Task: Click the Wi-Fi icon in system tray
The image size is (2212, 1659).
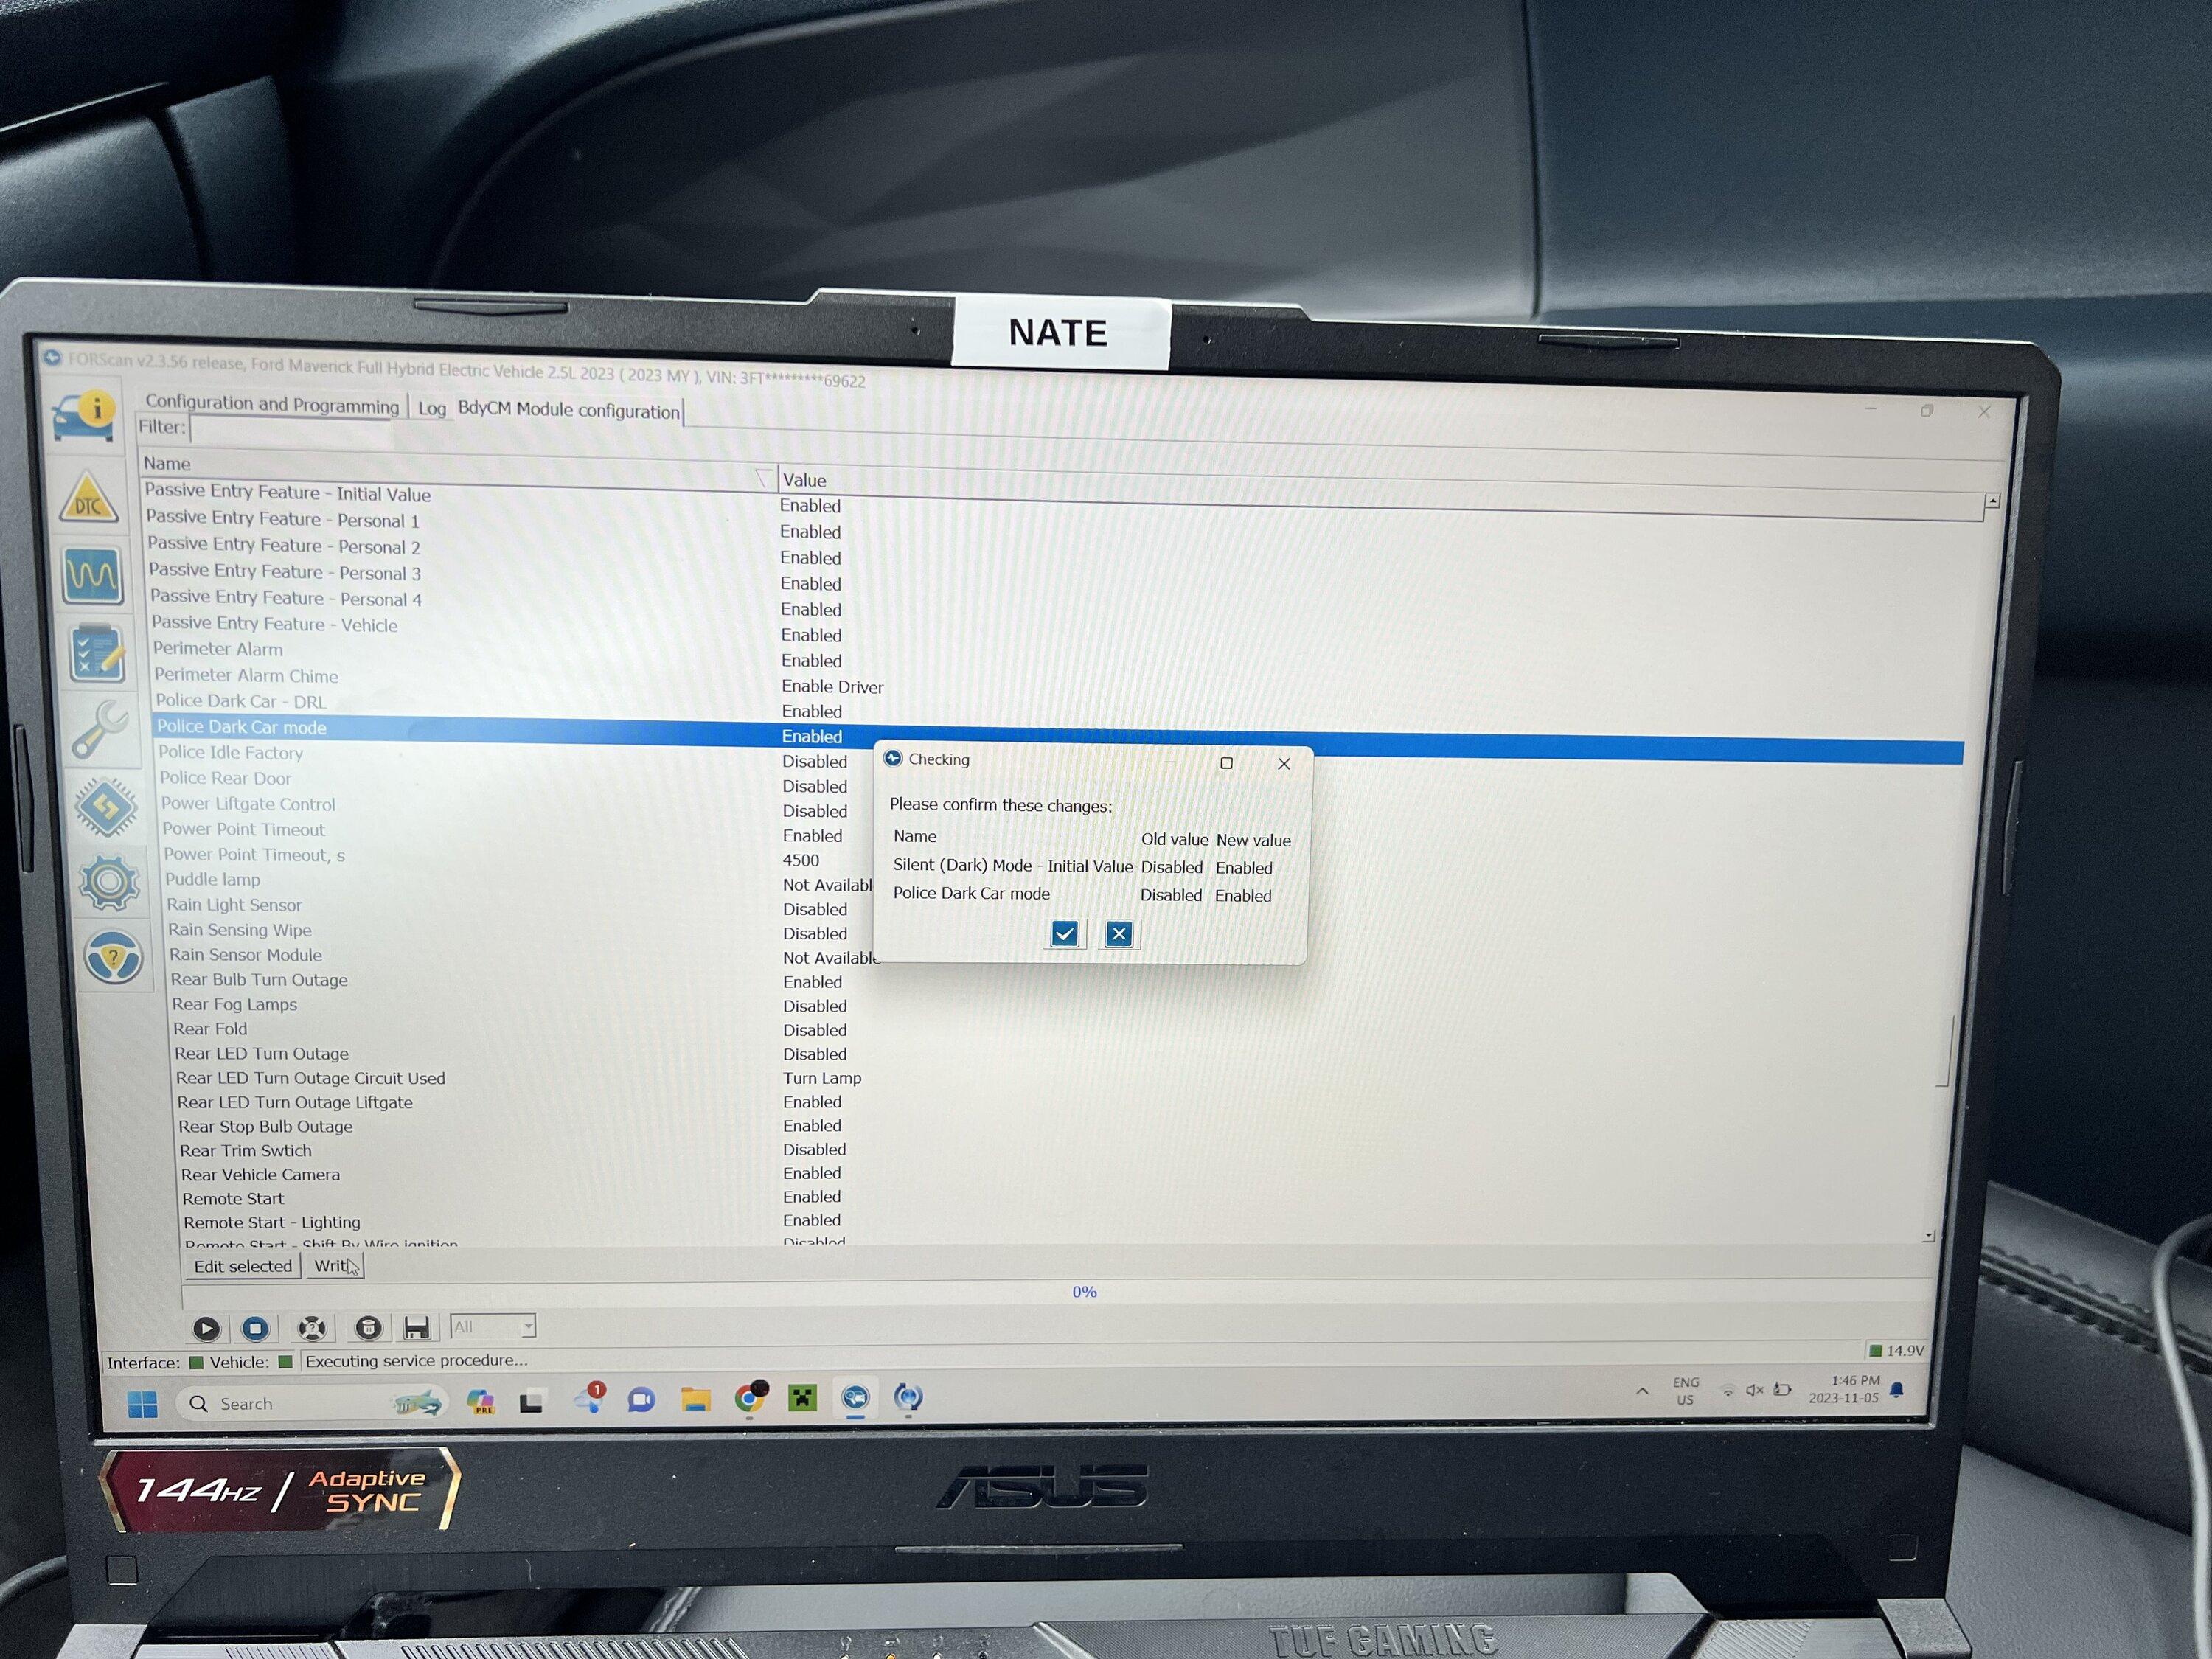Action: 1728,1391
